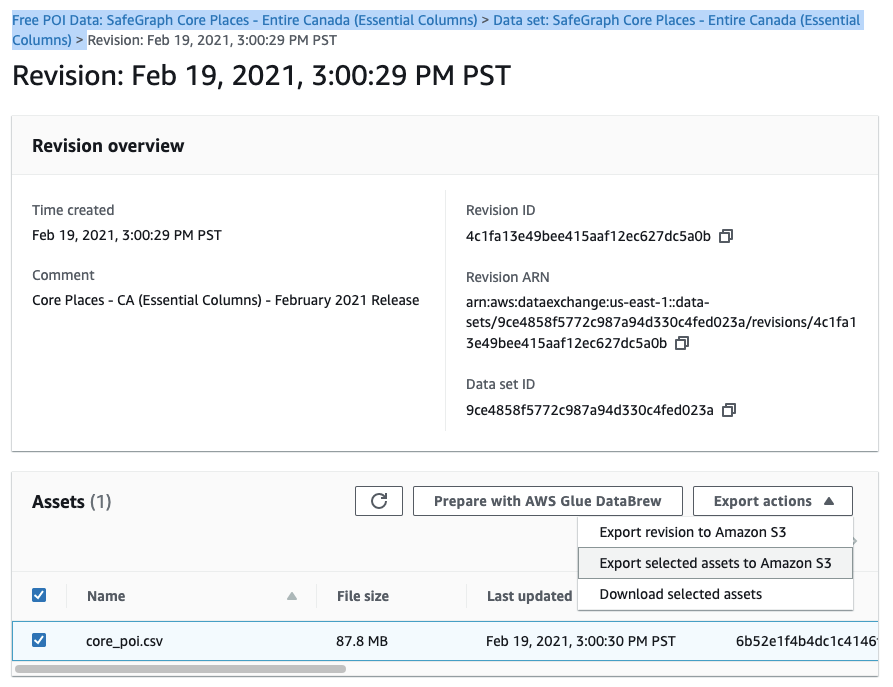Image resolution: width=893 pixels, height=687 pixels.
Task: Copy the Revision ARN value
Action: click(x=682, y=343)
